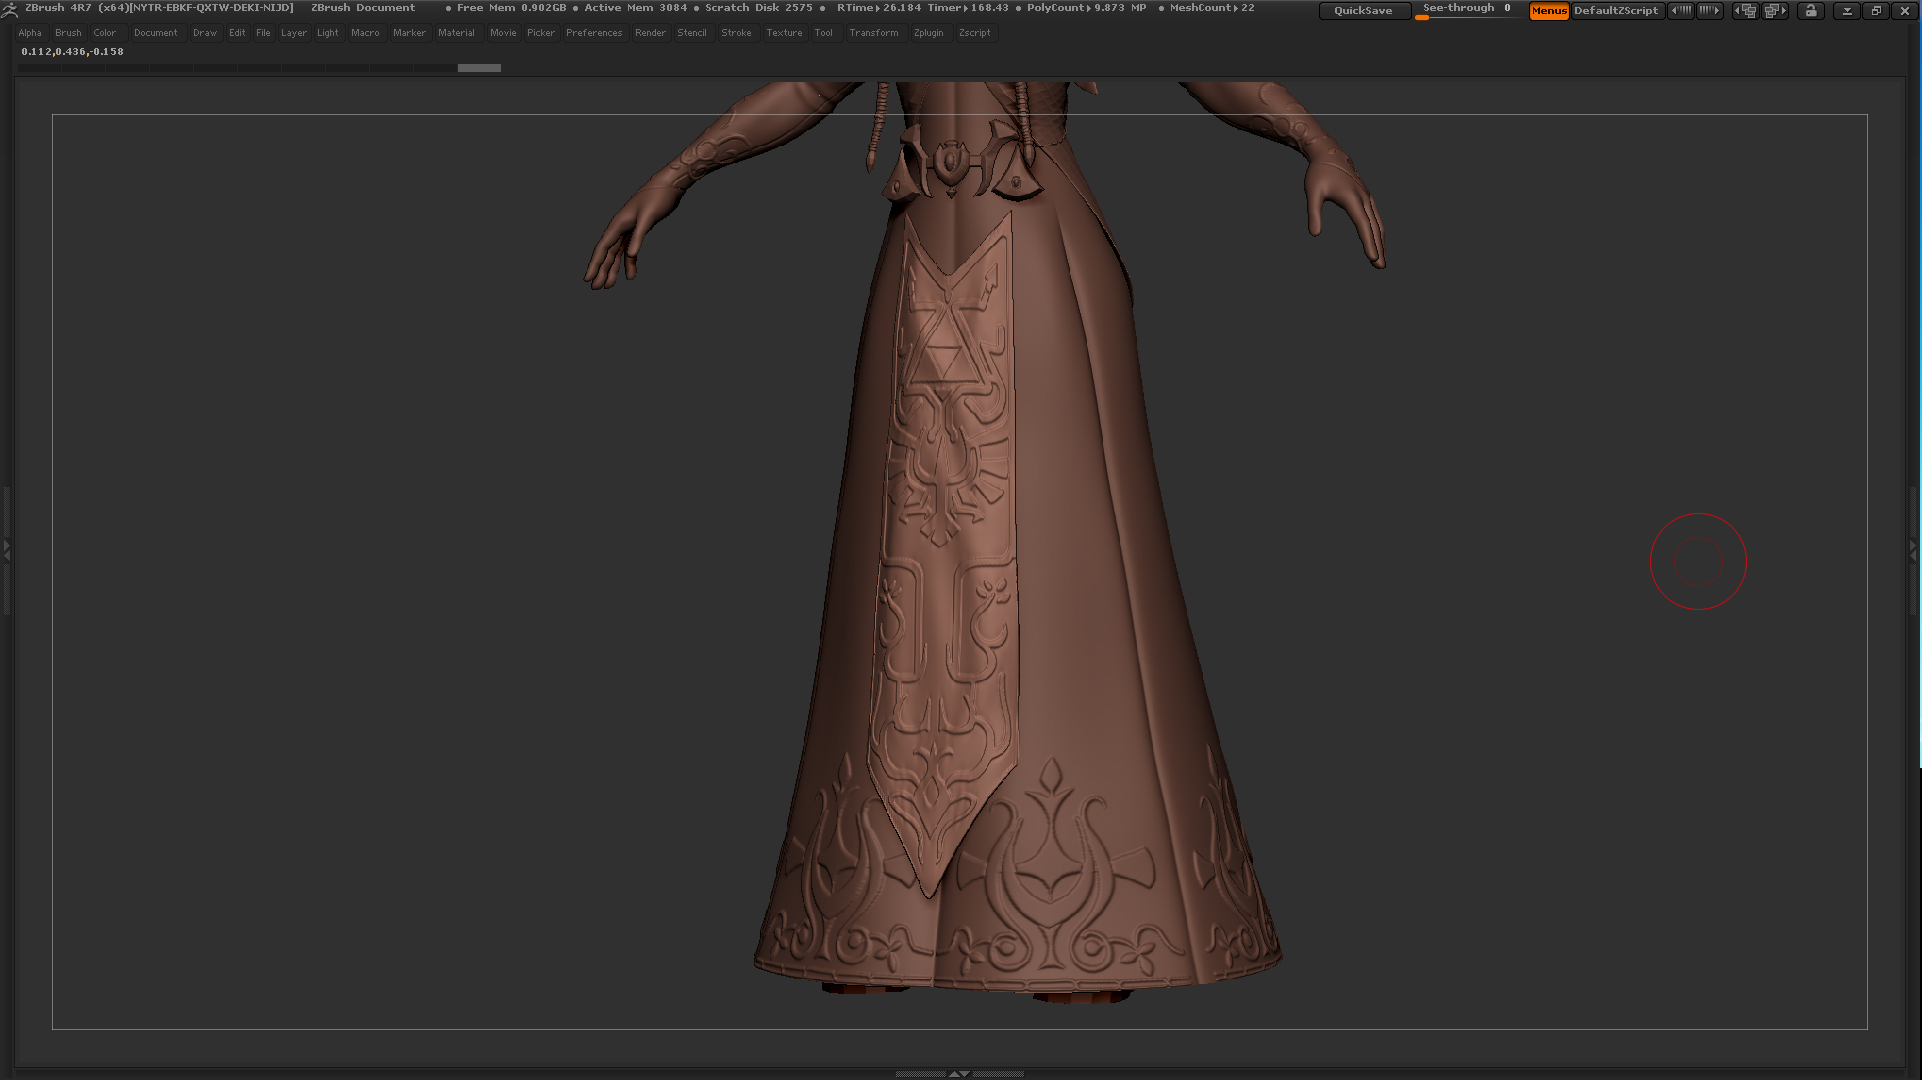Click the model's left hand on canvas

(1347, 212)
